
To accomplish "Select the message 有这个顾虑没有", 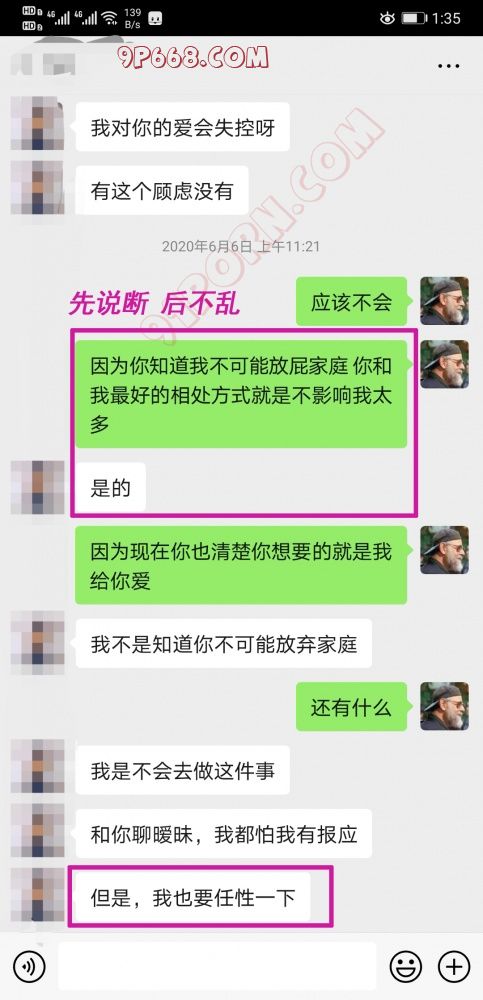I will (x=162, y=191).
